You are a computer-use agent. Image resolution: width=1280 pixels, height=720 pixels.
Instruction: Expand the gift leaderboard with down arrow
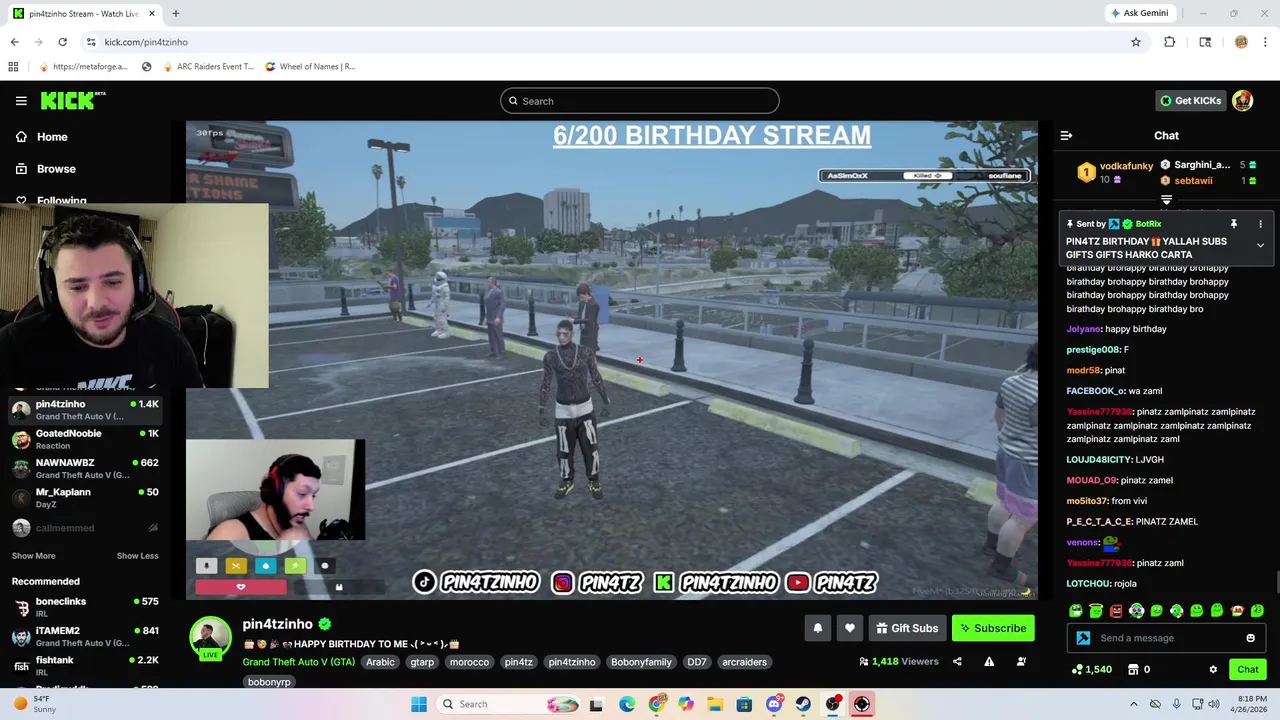(x=1166, y=200)
